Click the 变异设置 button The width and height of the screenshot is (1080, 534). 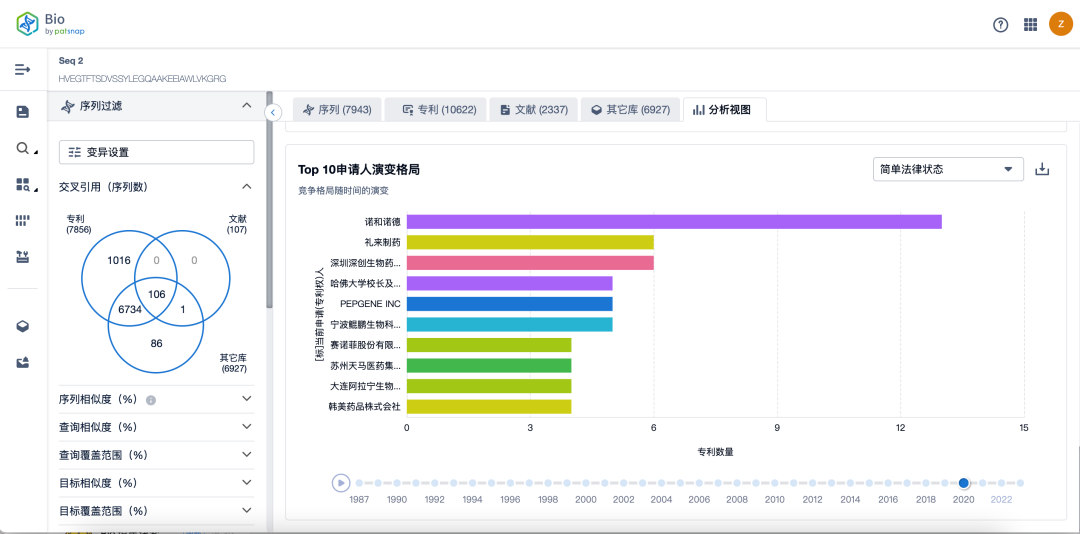[x=156, y=152]
